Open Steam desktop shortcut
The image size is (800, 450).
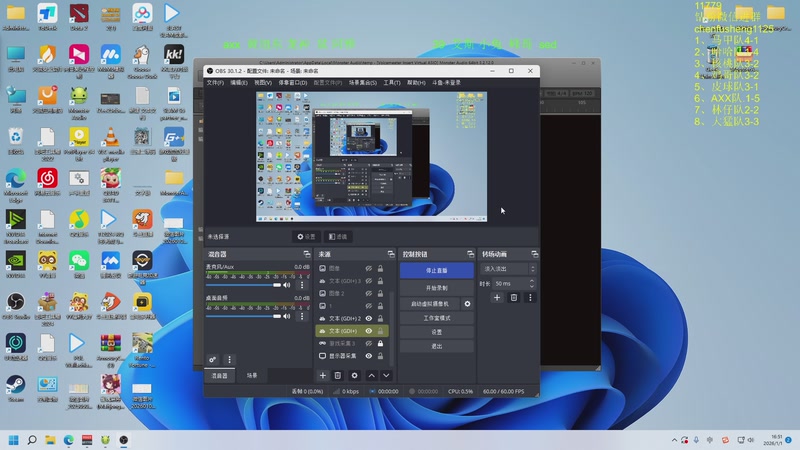pos(16,388)
